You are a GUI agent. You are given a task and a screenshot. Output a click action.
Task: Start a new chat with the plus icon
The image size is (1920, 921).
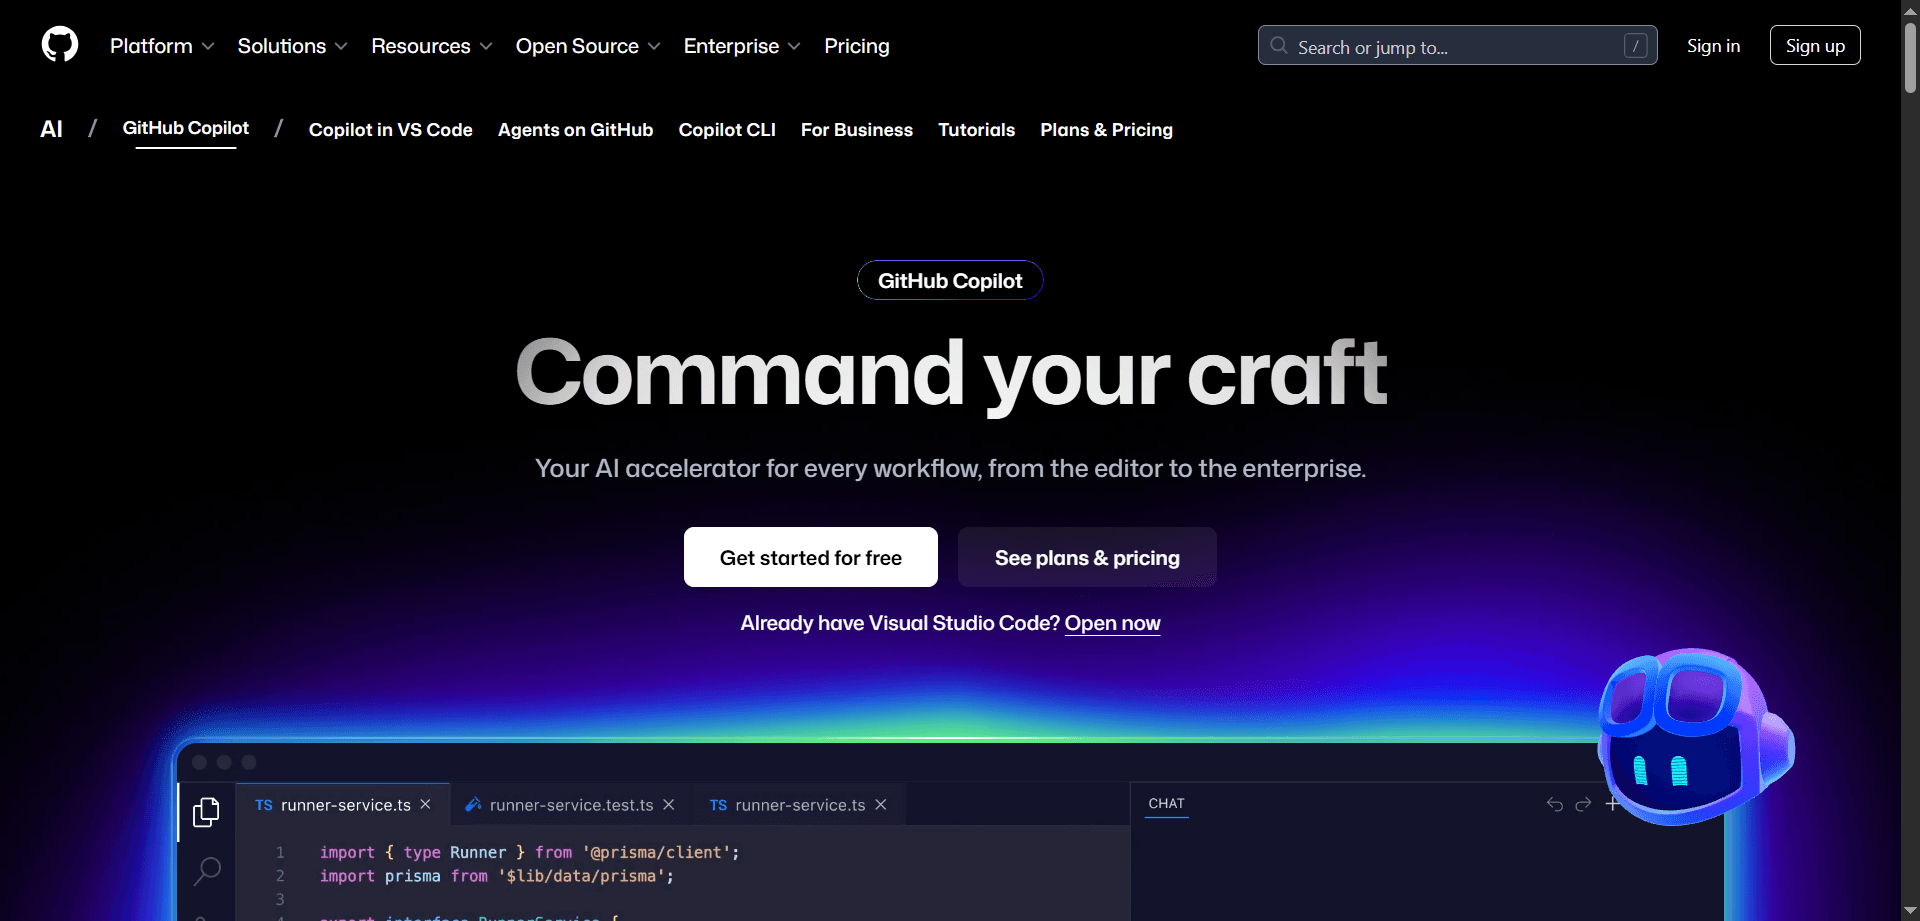(x=1613, y=804)
